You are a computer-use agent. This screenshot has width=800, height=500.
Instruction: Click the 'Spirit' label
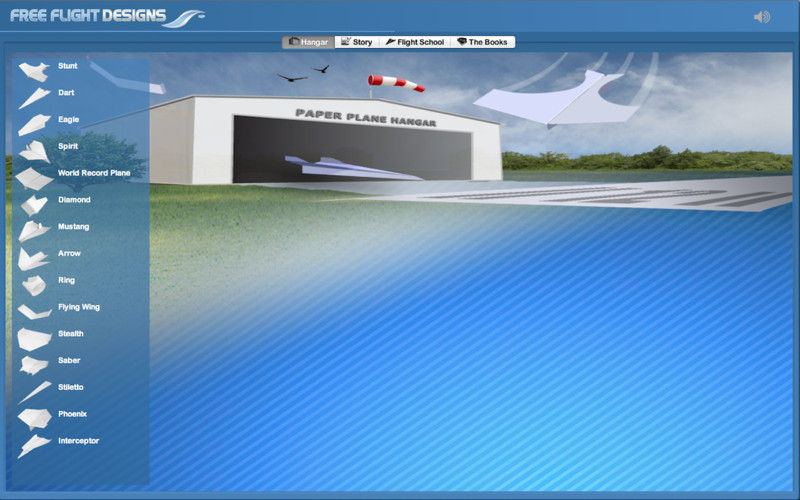click(x=68, y=146)
